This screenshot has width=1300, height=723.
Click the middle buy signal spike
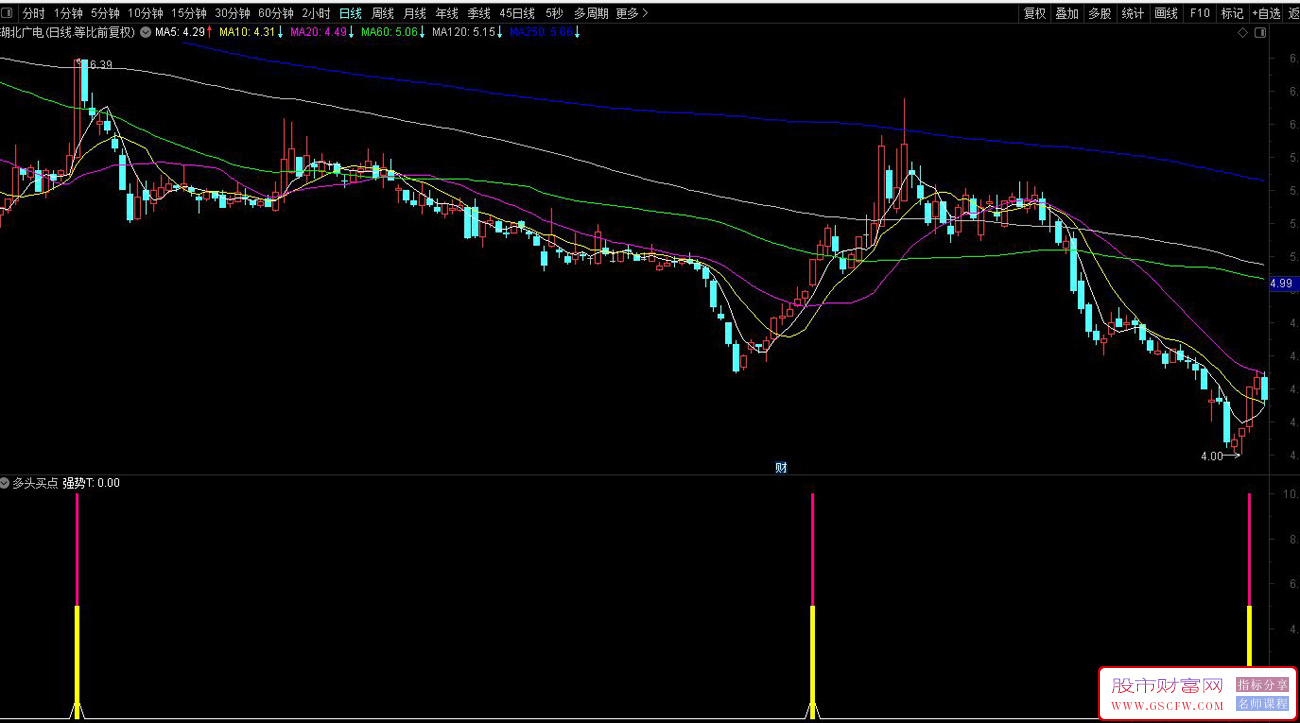click(x=812, y=605)
